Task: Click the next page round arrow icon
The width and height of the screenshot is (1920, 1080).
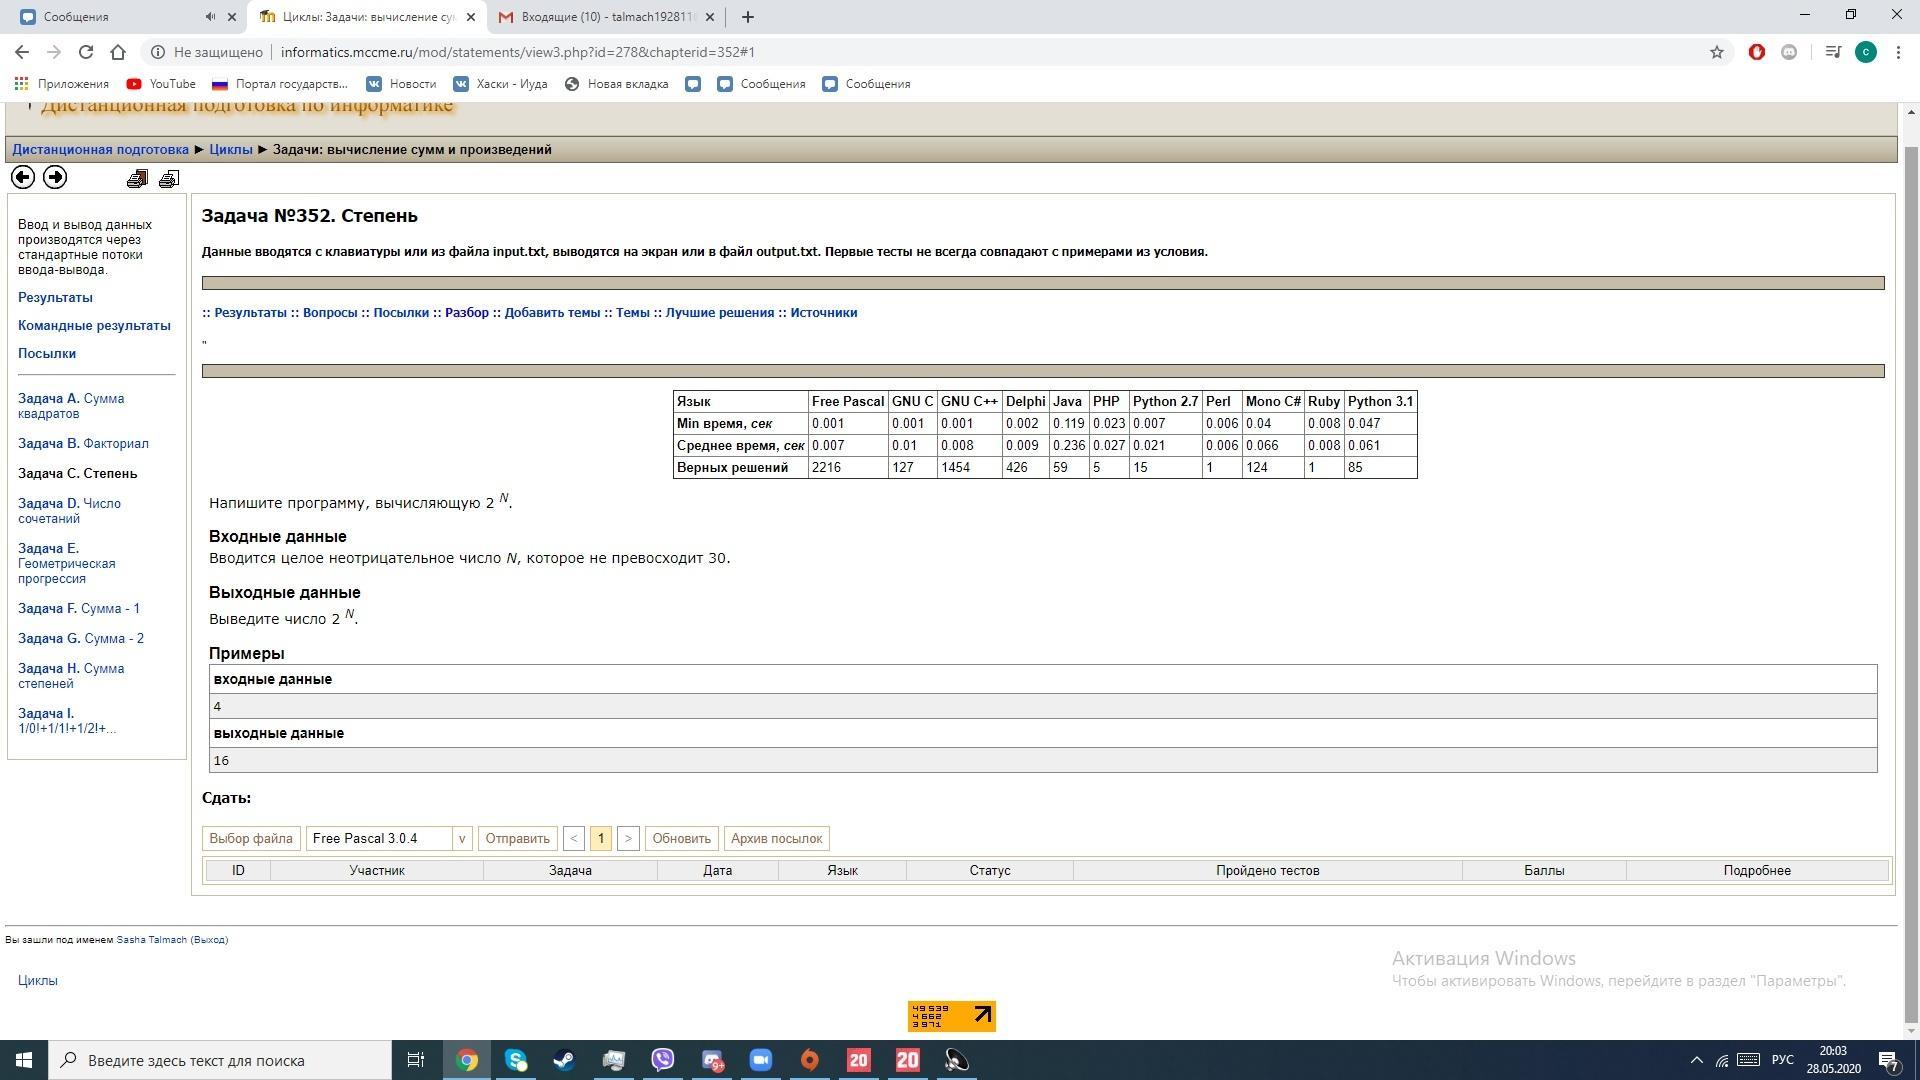Action: click(x=55, y=177)
